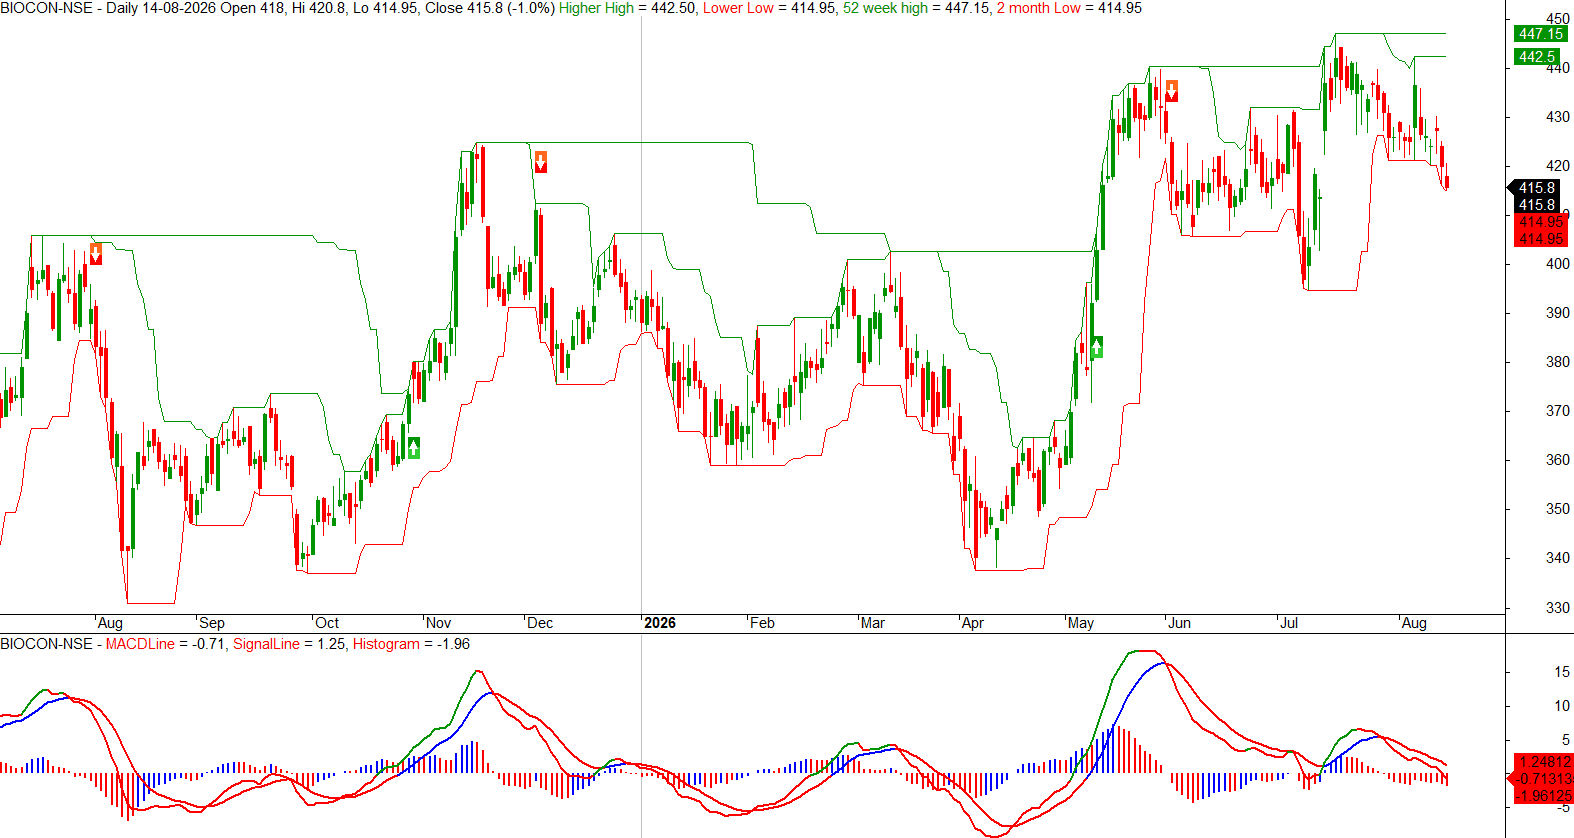Click "Close 415.8 (-1.0%)" in the header
This screenshot has width=1574, height=838.
[490, 8]
